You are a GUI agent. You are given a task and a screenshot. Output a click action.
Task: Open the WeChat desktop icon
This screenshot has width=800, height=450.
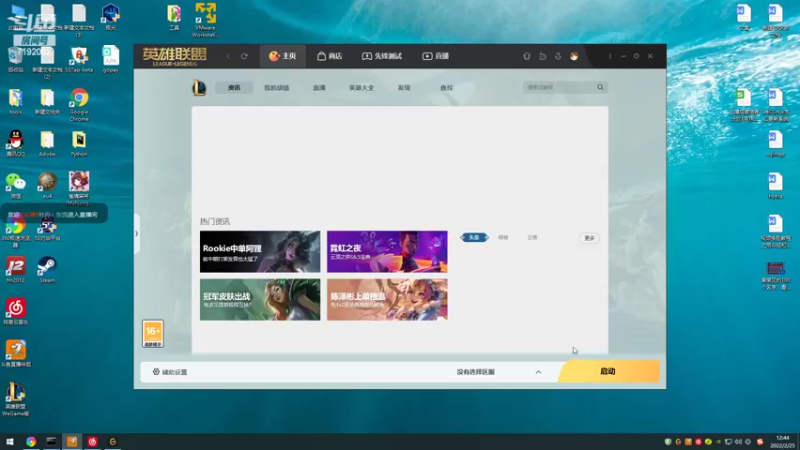(16, 186)
